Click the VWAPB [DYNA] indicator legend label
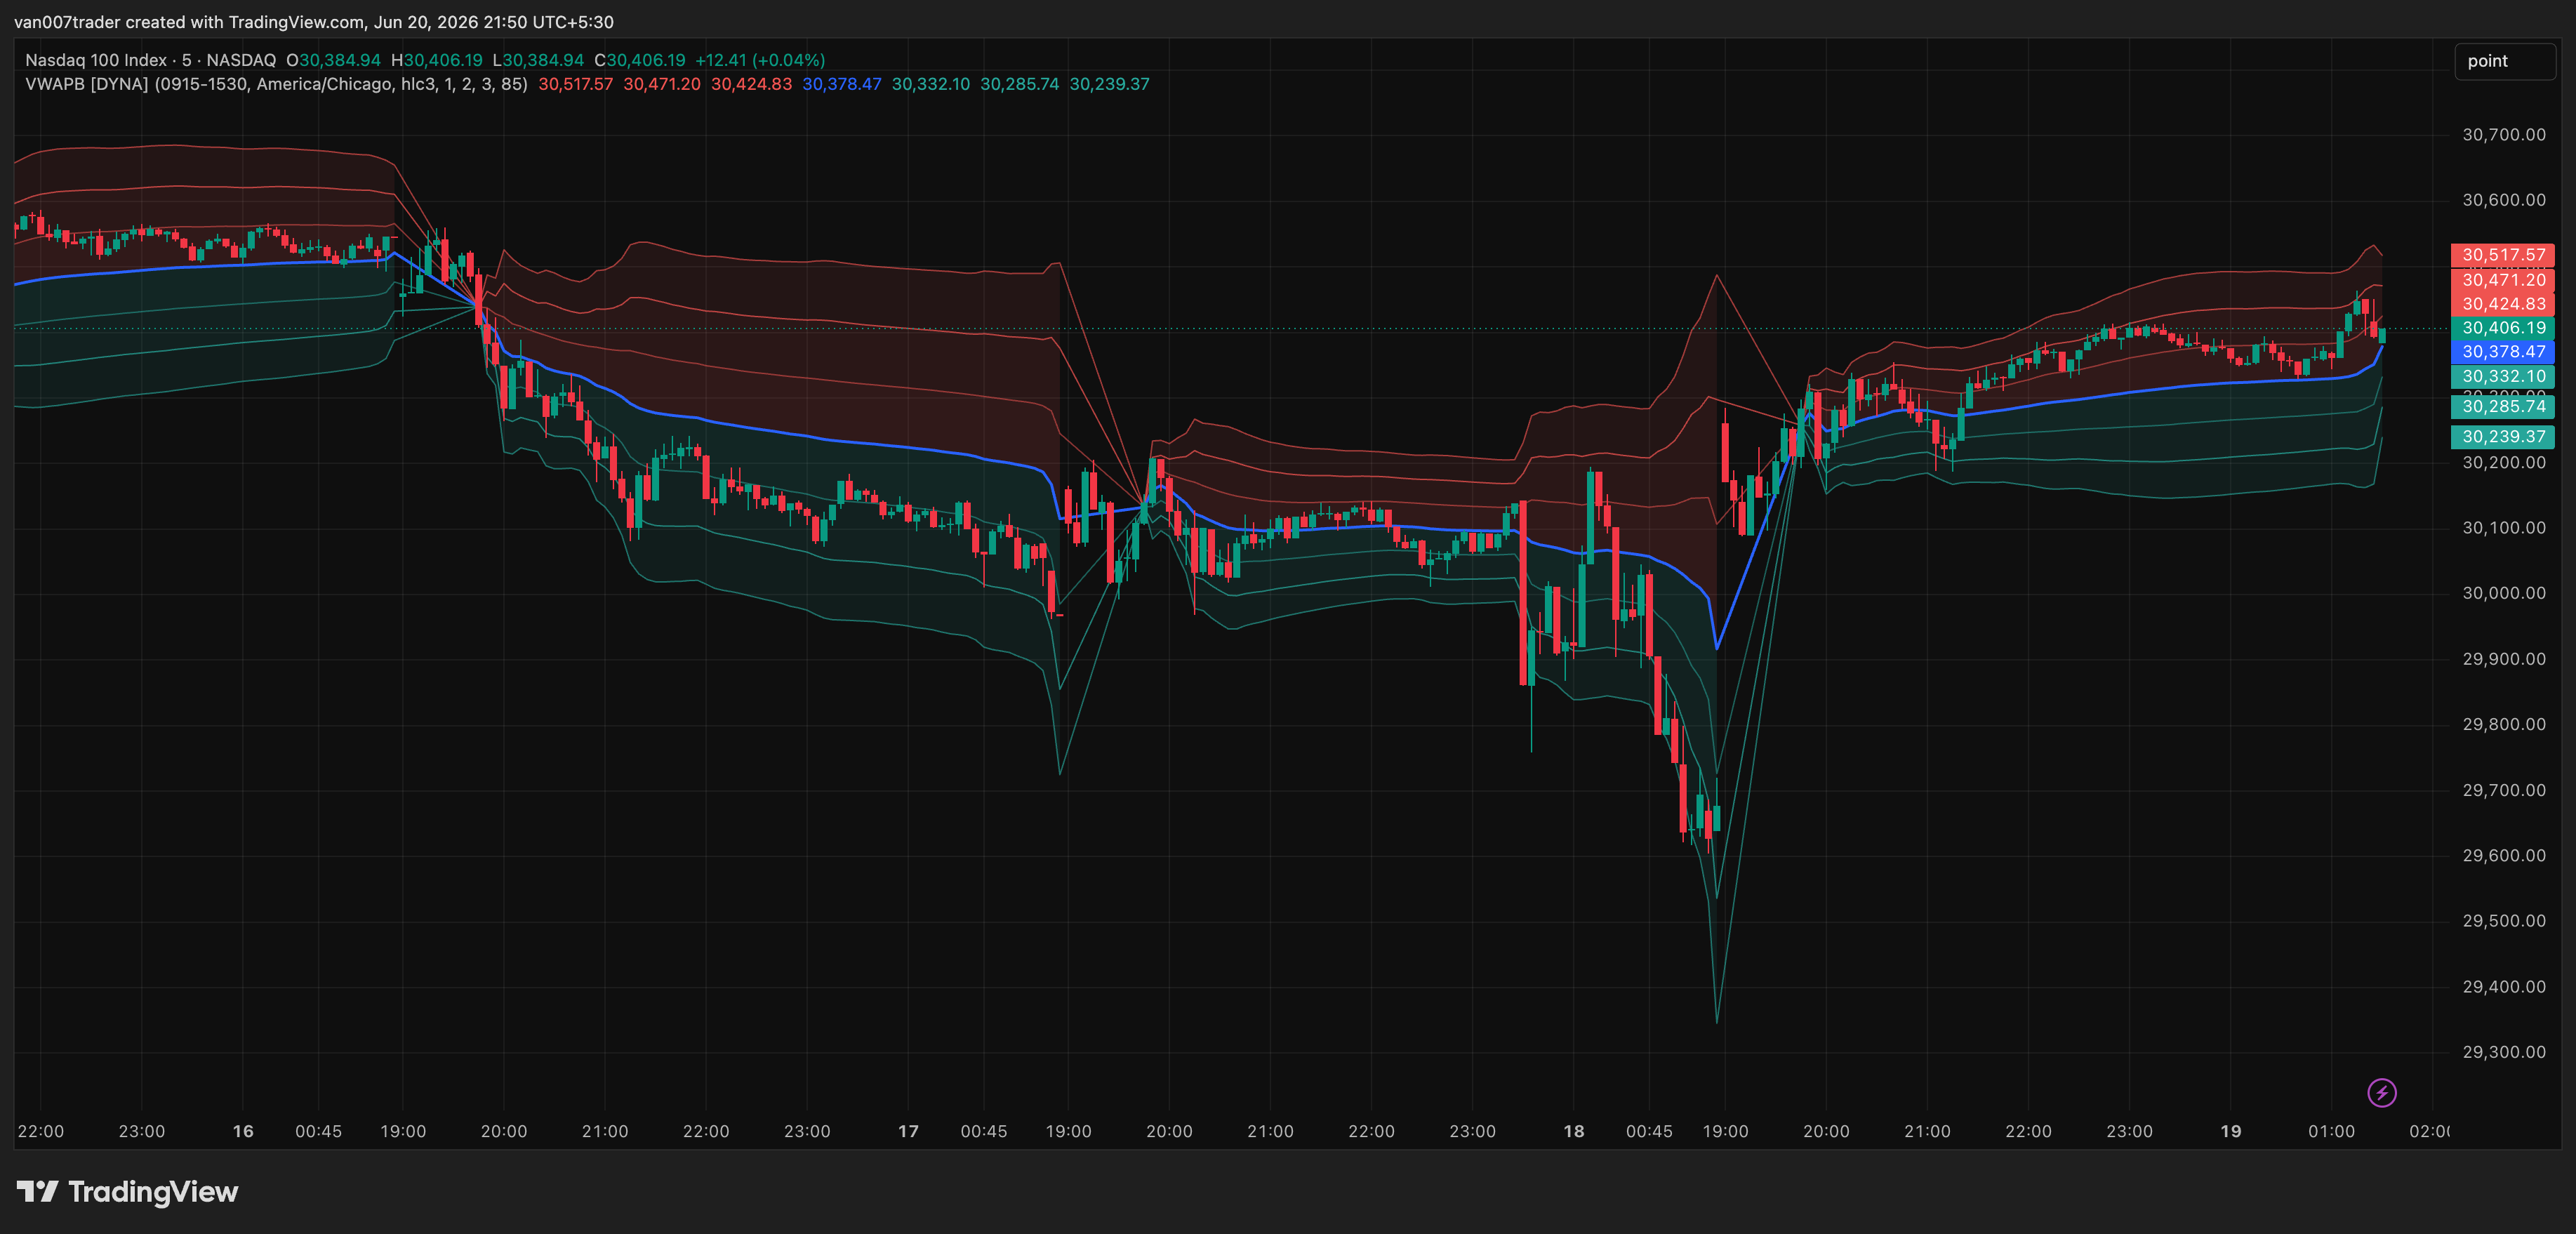This screenshot has width=2576, height=1234. point(276,84)
